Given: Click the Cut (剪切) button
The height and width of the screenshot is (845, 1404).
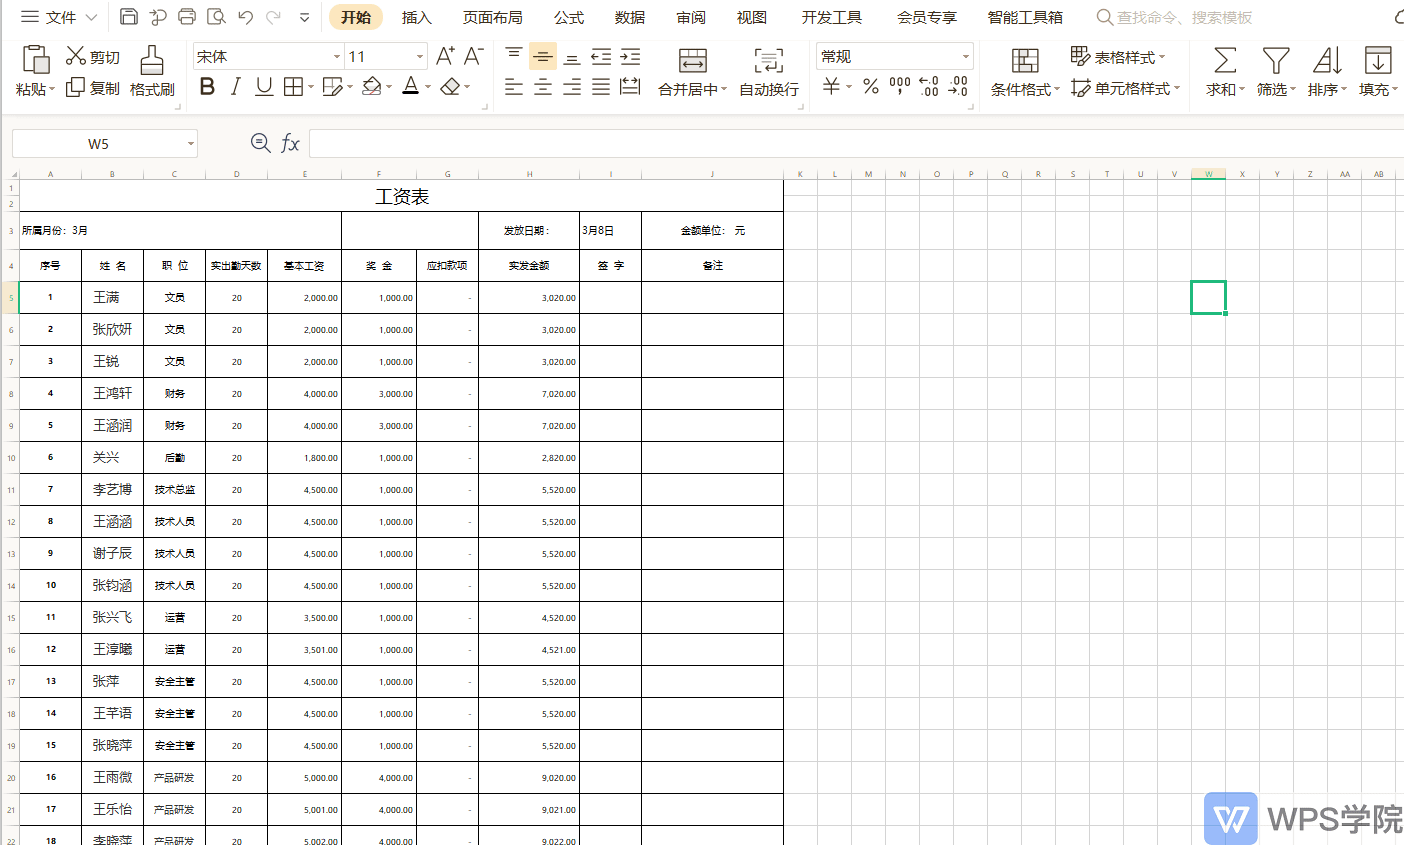Looking at the screenshot, I should [93, 57].
